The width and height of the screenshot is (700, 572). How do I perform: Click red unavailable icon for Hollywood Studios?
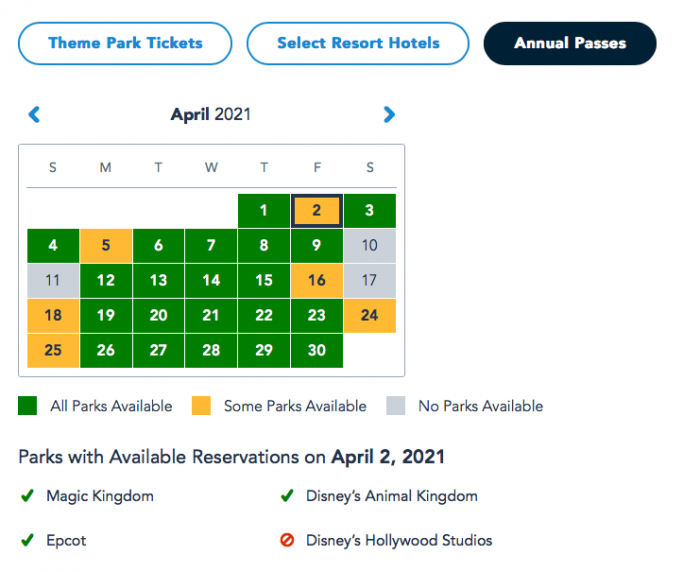287,540
